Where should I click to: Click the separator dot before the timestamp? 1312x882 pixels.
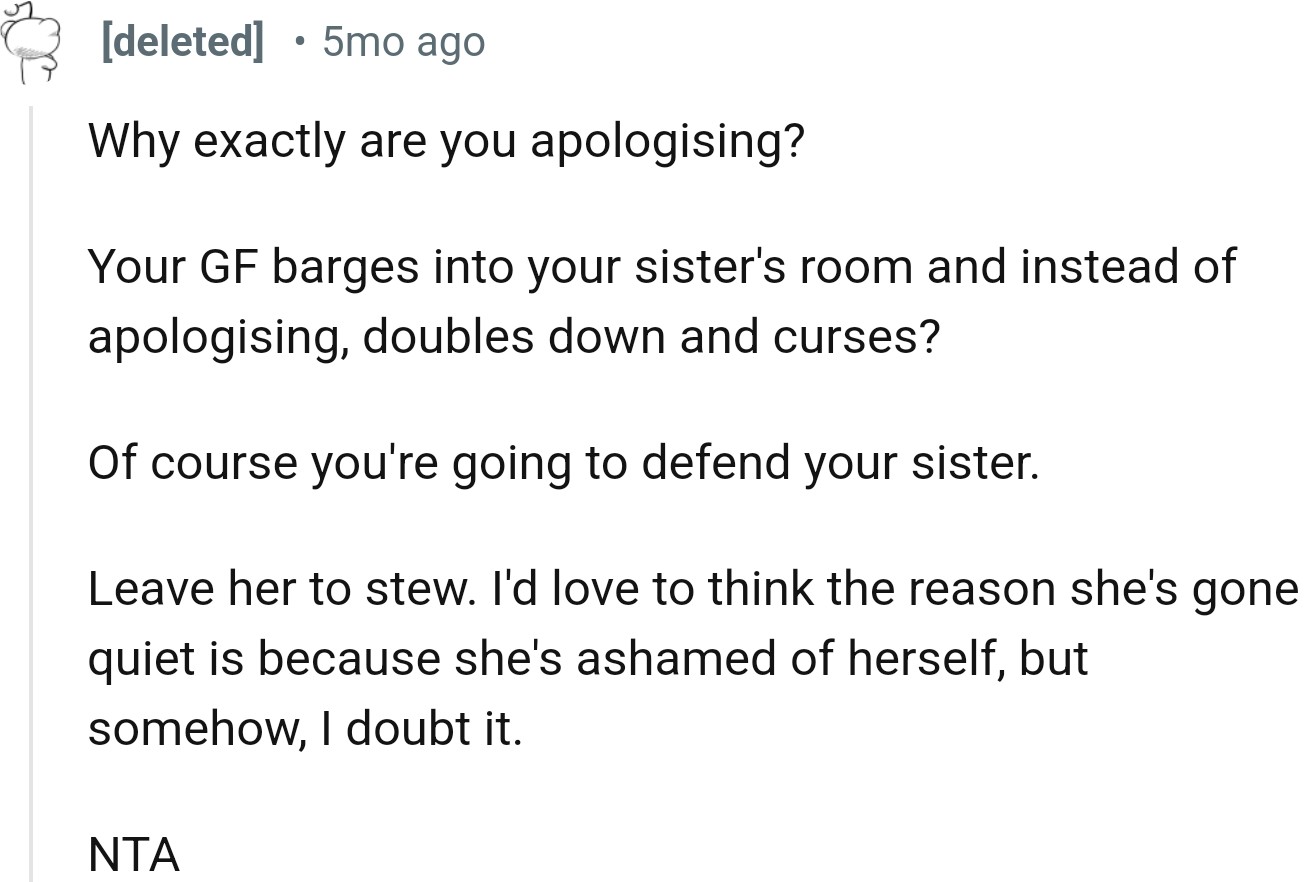coord(300,42)
